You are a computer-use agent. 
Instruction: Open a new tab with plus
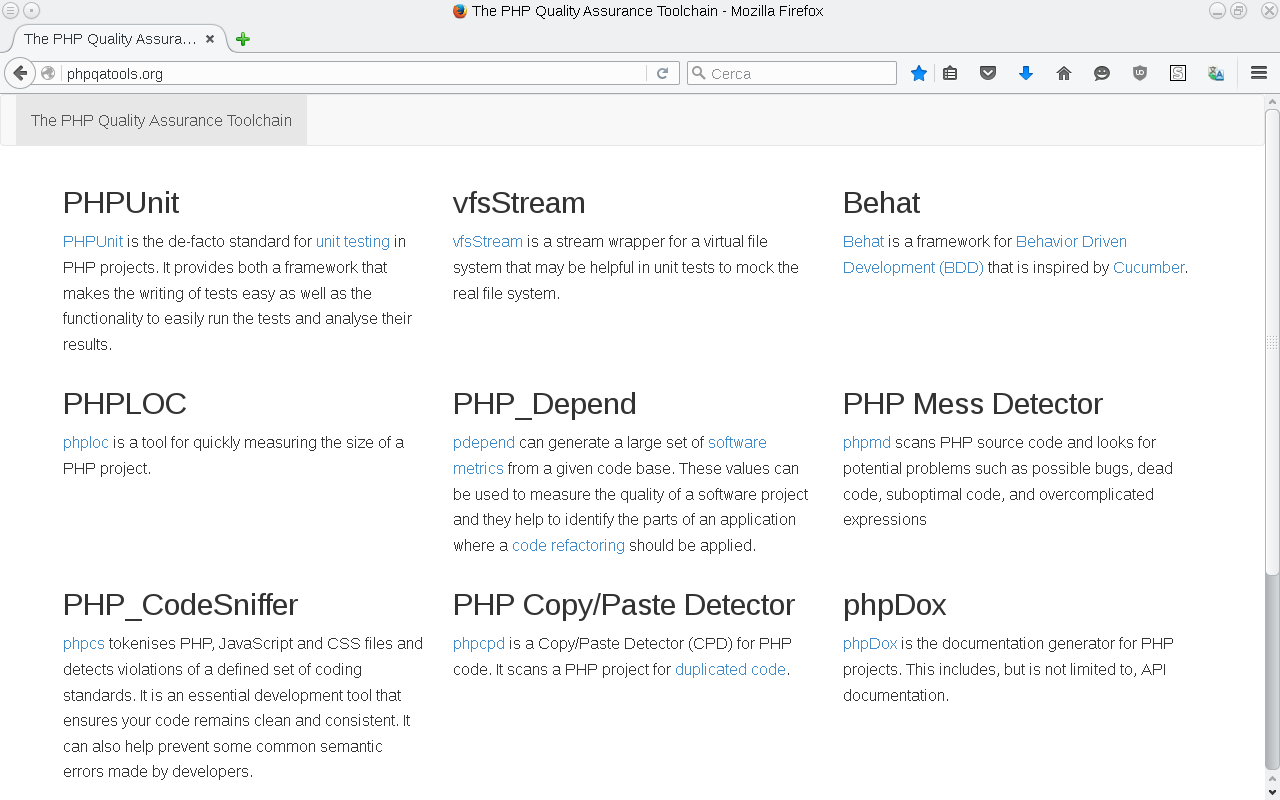point(243,39)
